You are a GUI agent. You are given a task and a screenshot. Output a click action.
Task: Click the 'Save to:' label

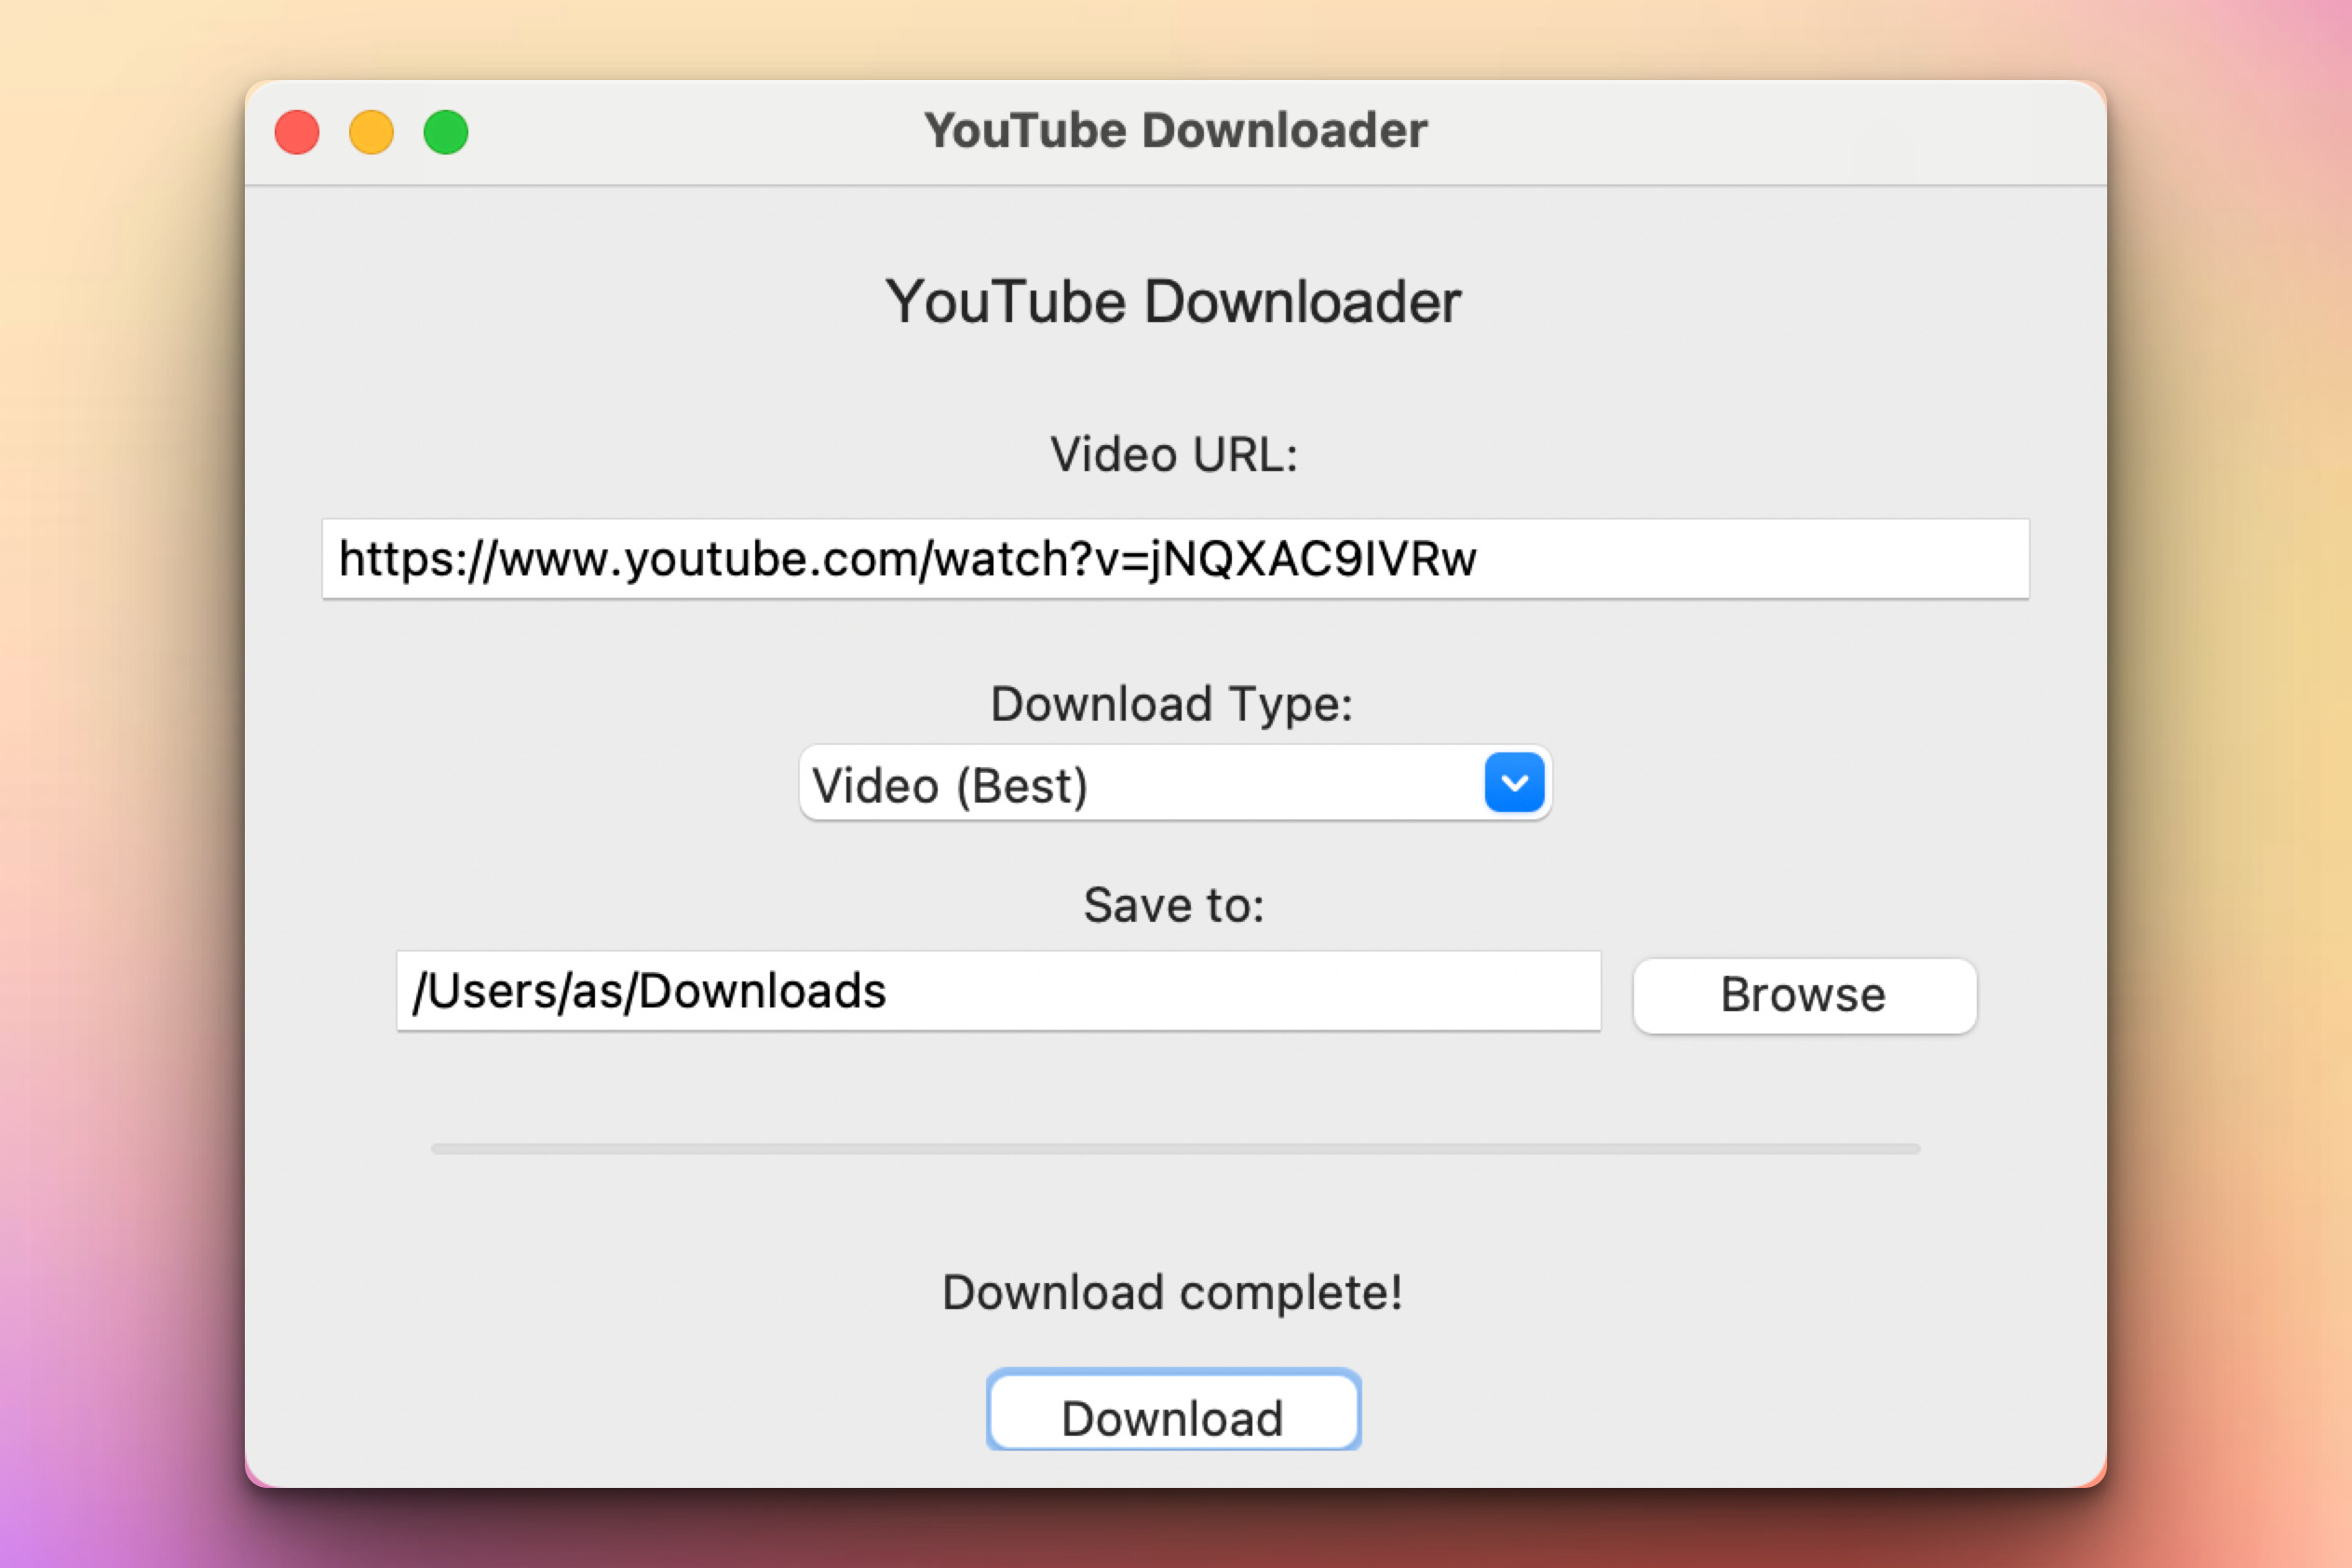[1173, 905]
